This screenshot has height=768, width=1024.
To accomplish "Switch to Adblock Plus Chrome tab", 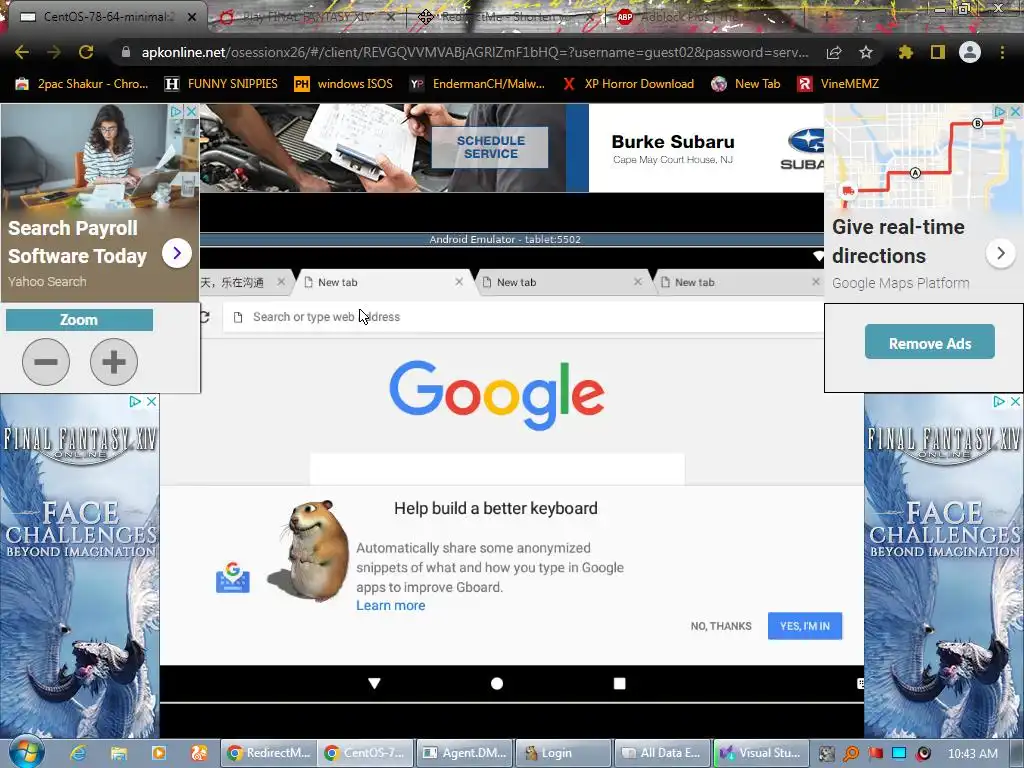I will click(x=705, y=17).
